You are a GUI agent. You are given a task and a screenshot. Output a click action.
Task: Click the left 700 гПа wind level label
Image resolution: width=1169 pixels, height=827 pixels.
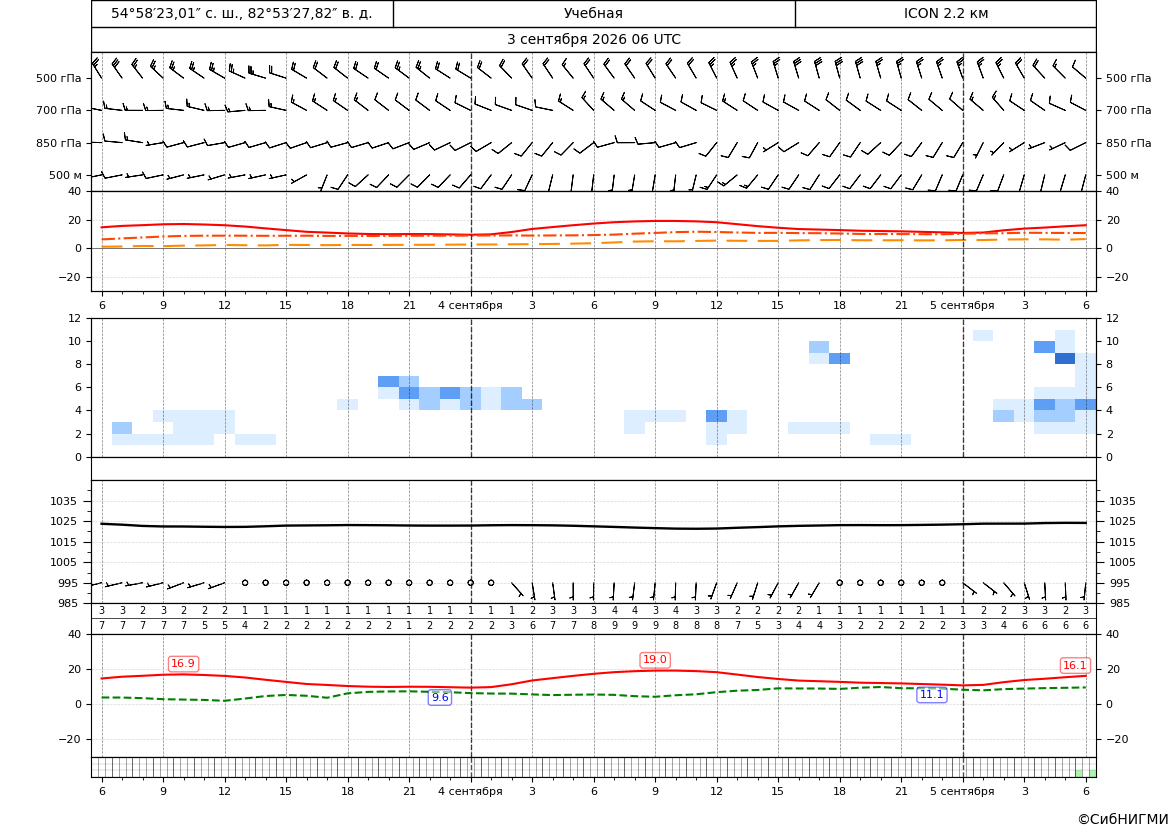(x=59, y=110)
